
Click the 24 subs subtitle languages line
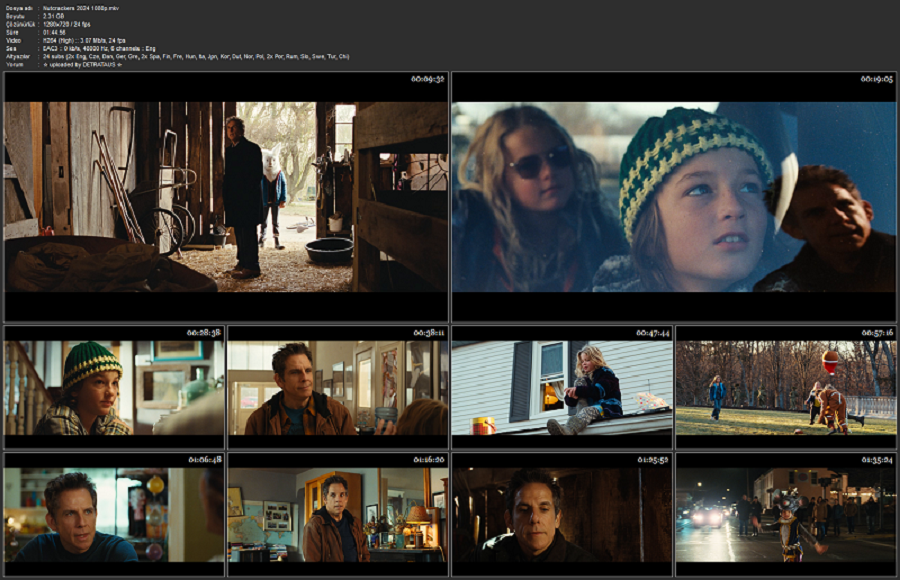[x=196, y=56]
